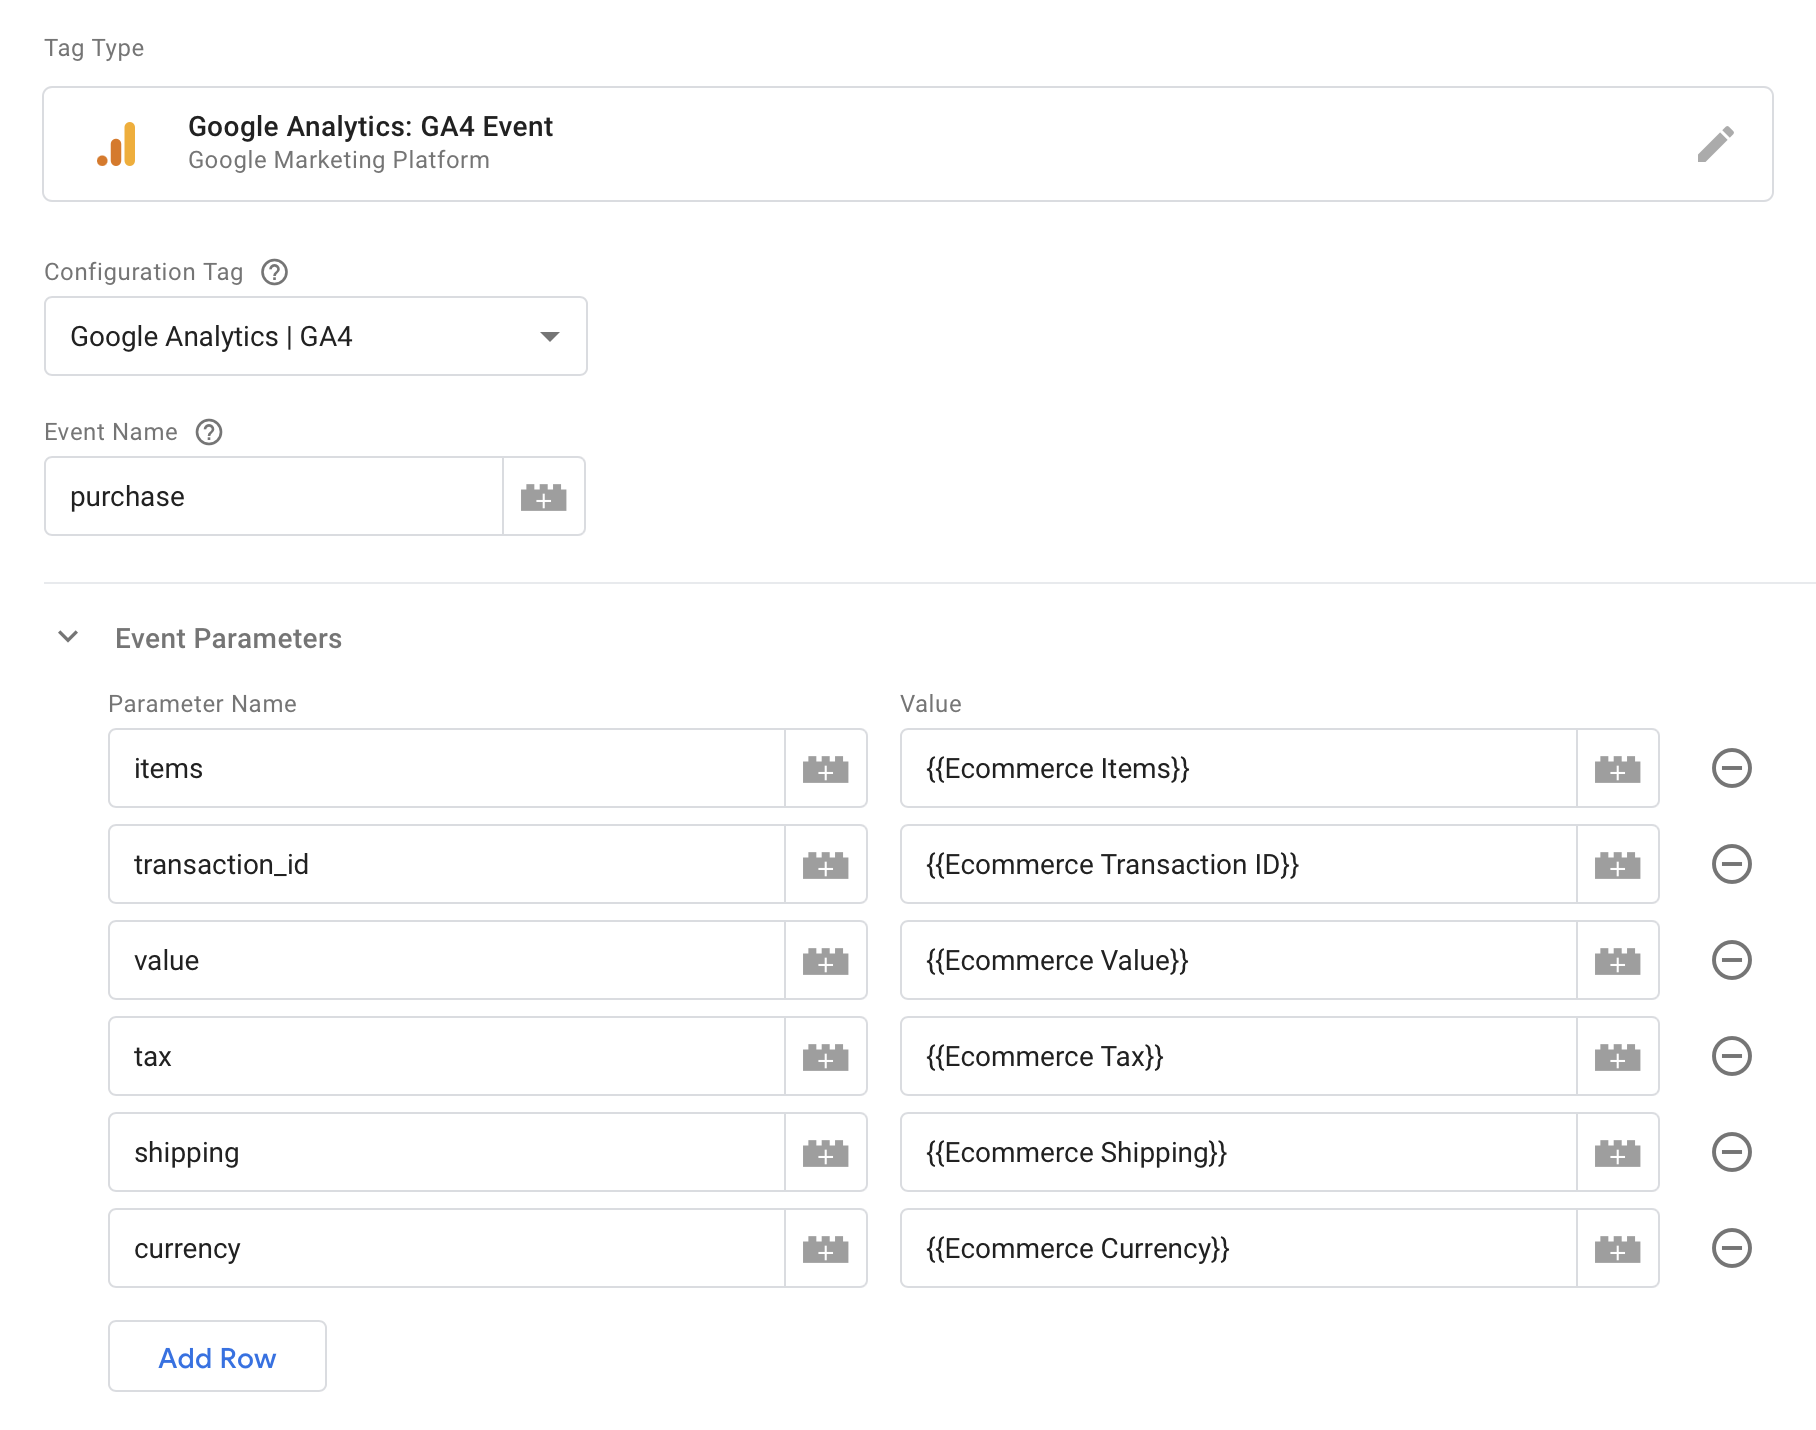The image size is (1816, 1430).
Task: Click the shipping parameter name field
Action: point(447,1153)
